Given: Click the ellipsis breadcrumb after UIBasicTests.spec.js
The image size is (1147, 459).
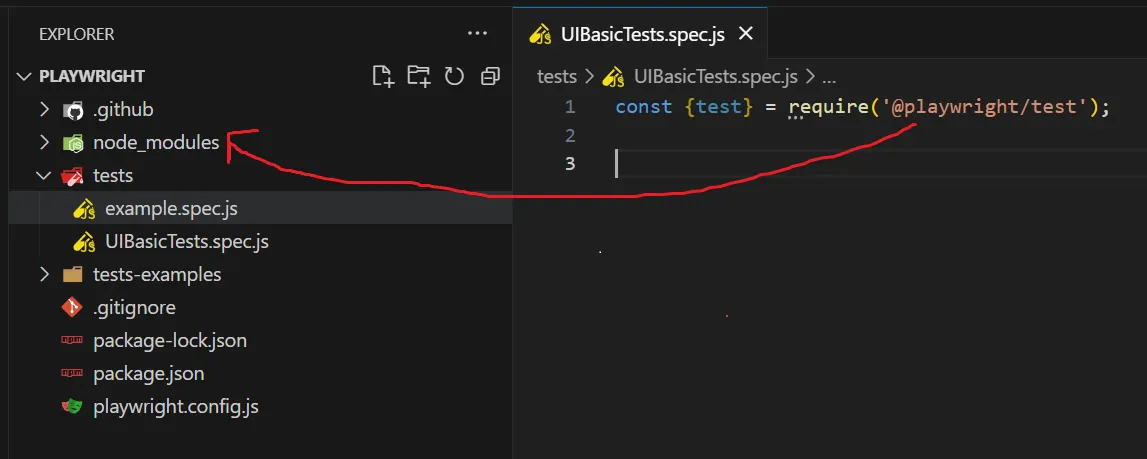Looking at the screenshot, I should [x=829, y=77].
